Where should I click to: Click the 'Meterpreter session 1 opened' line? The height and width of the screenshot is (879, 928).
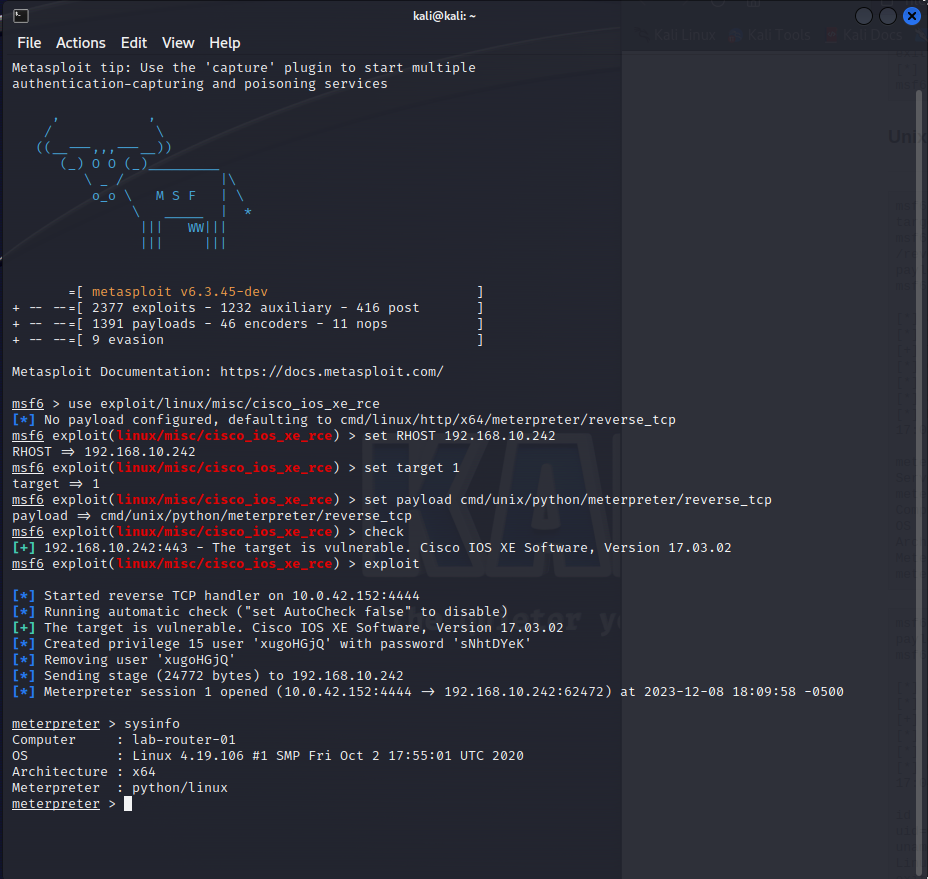pos(428,691)
